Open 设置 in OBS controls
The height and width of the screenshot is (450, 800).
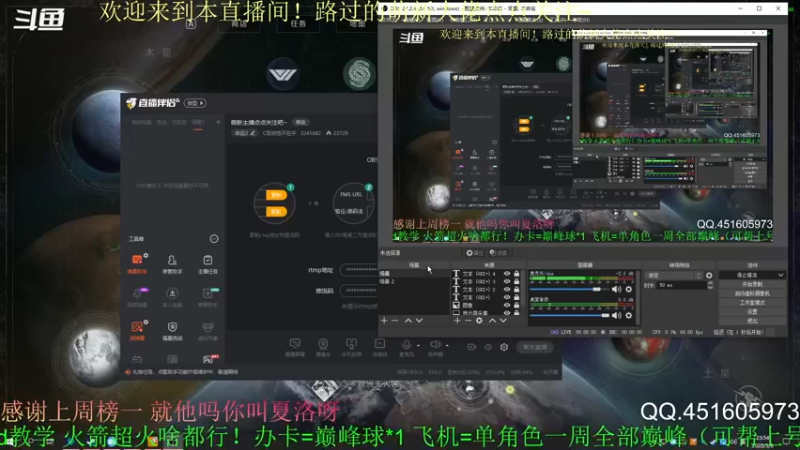753,312
